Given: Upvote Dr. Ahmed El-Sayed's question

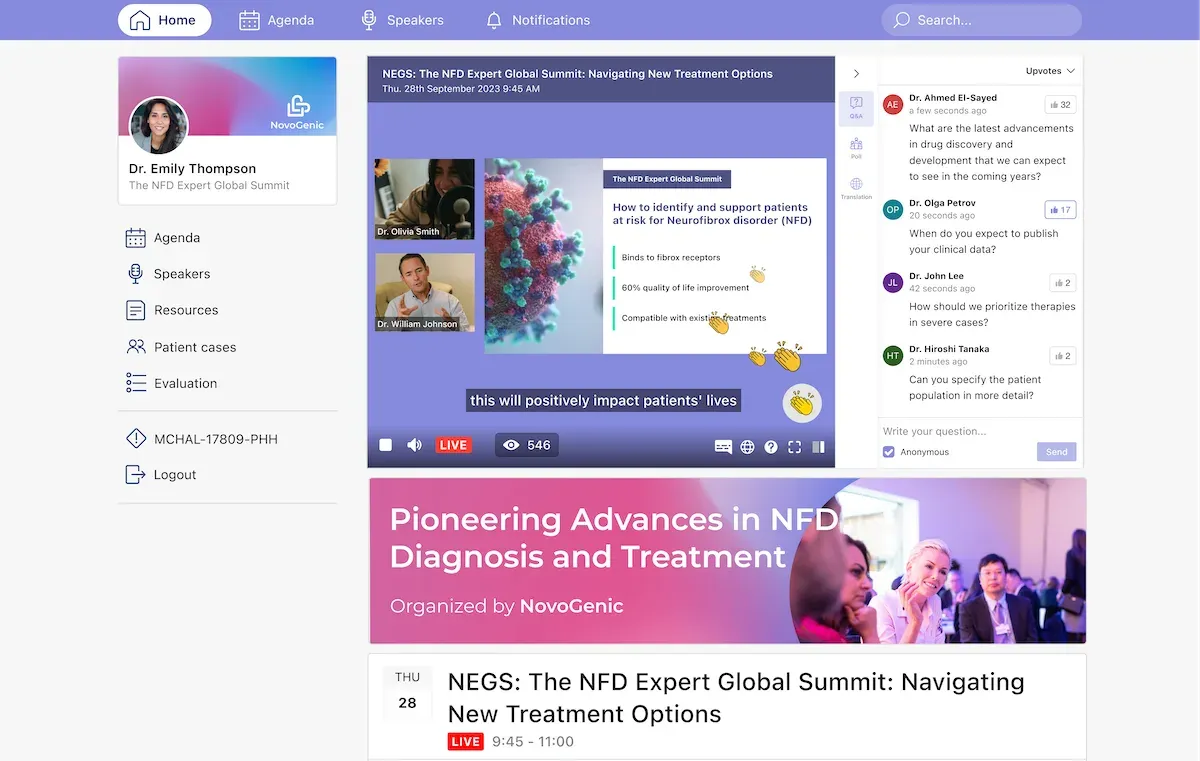Looking at the screenshot, I should [x=1060, y=104].
